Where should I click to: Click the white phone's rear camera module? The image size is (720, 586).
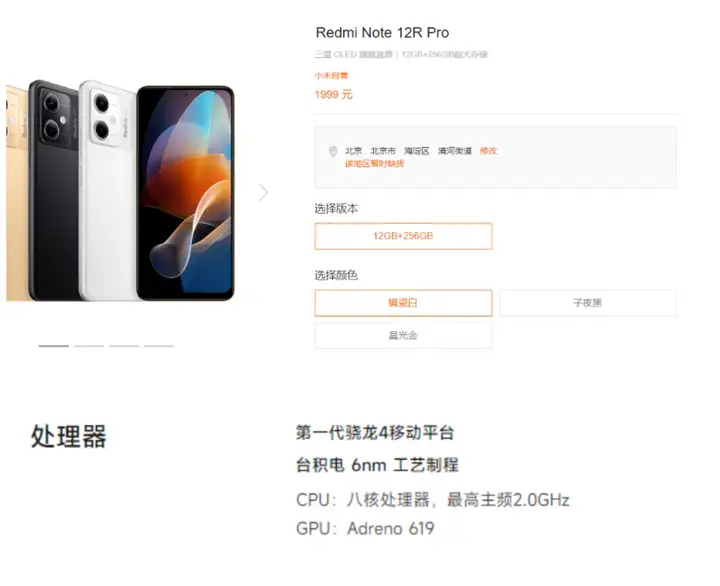pos(104,117)
